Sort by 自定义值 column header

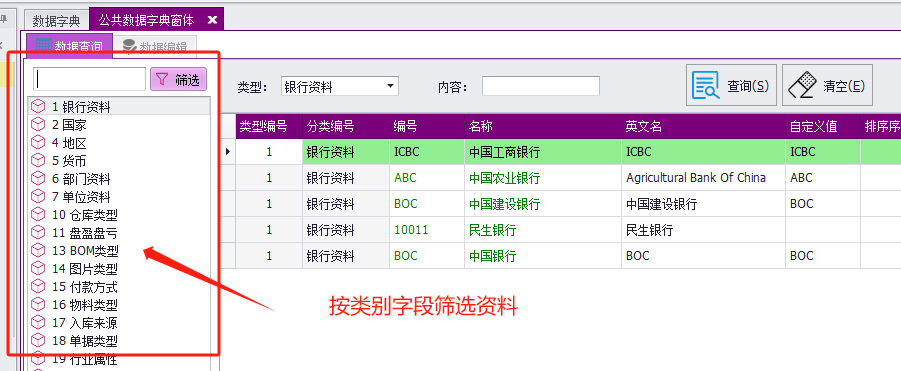823,126
